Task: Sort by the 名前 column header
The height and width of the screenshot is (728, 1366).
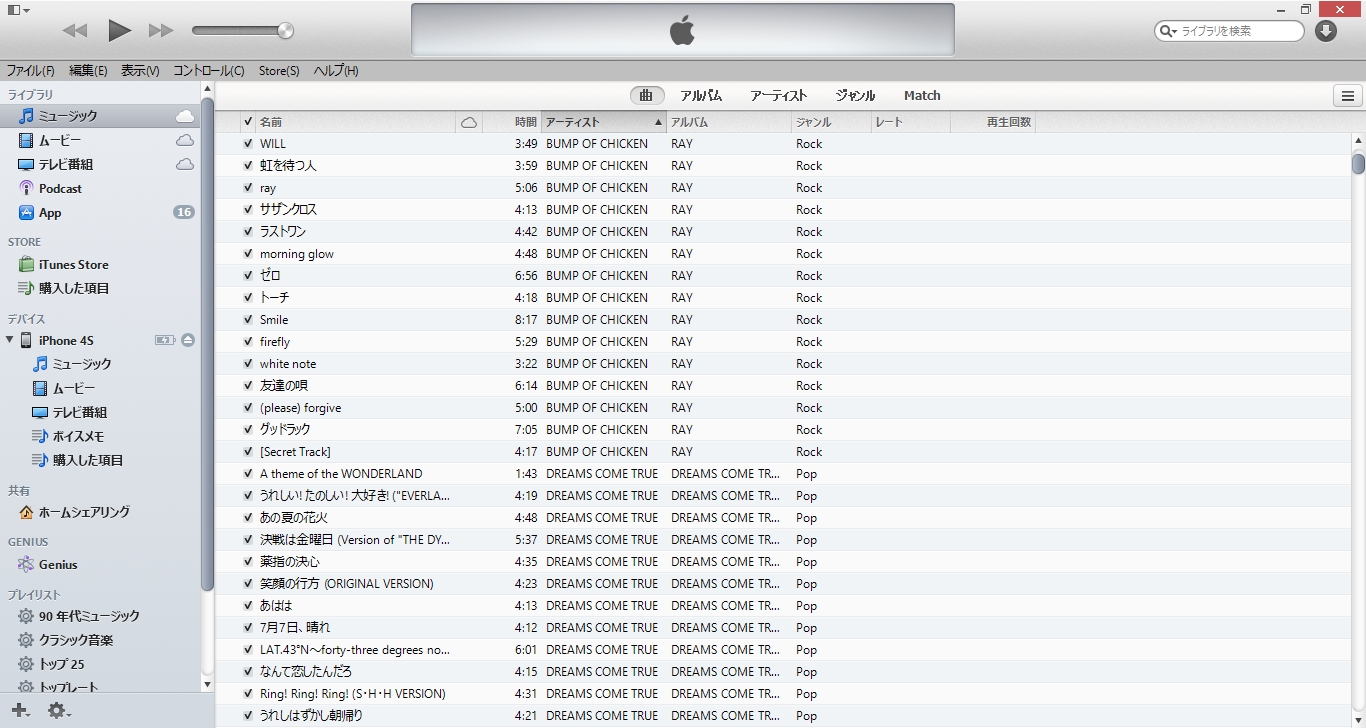Action: 356,122
